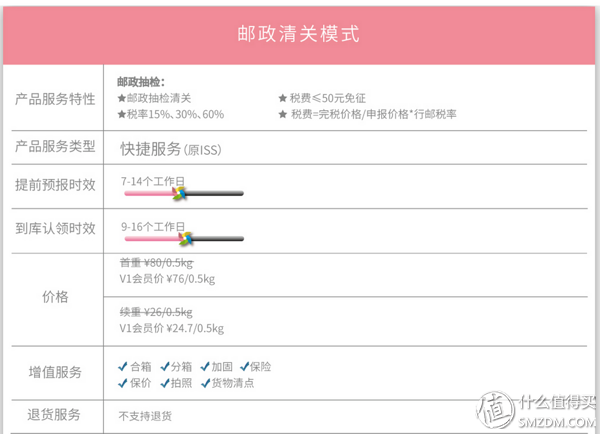
Task: Click the 邮政清关模式 pink header
Action: [x=299, y=35]
